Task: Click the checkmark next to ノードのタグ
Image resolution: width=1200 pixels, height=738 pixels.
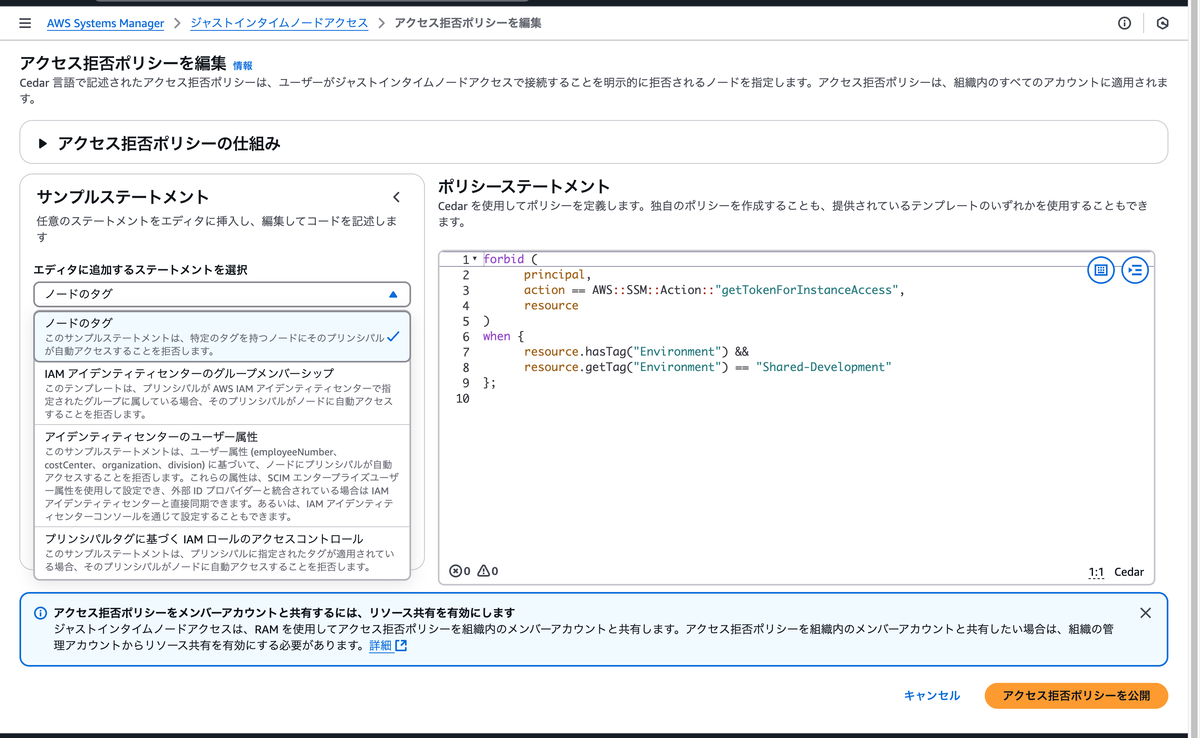Action: click(x=393, y=336)
